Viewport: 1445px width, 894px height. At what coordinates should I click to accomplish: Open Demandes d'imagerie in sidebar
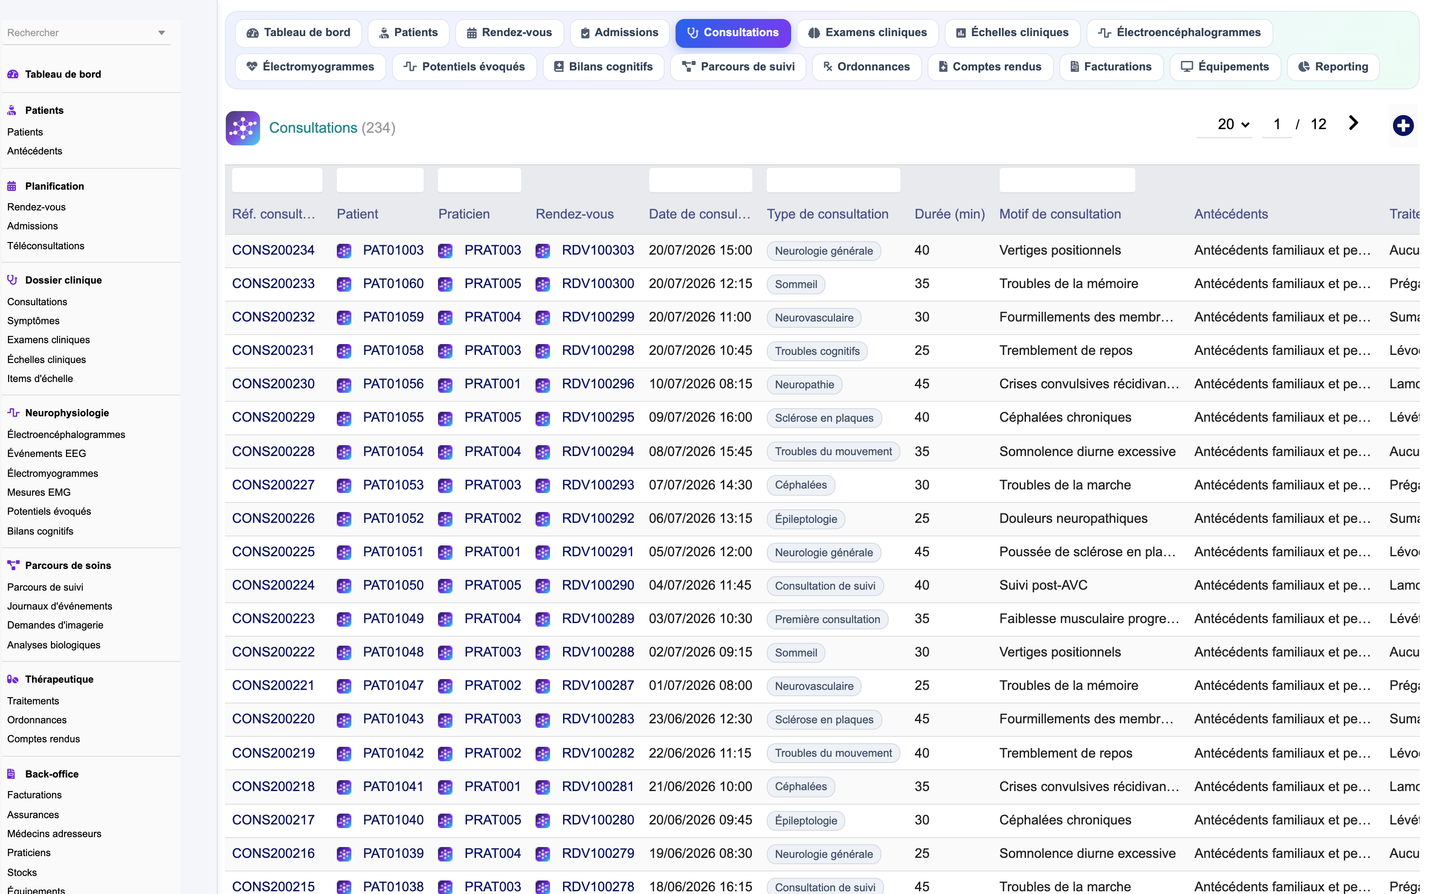(x=55, y=626)
